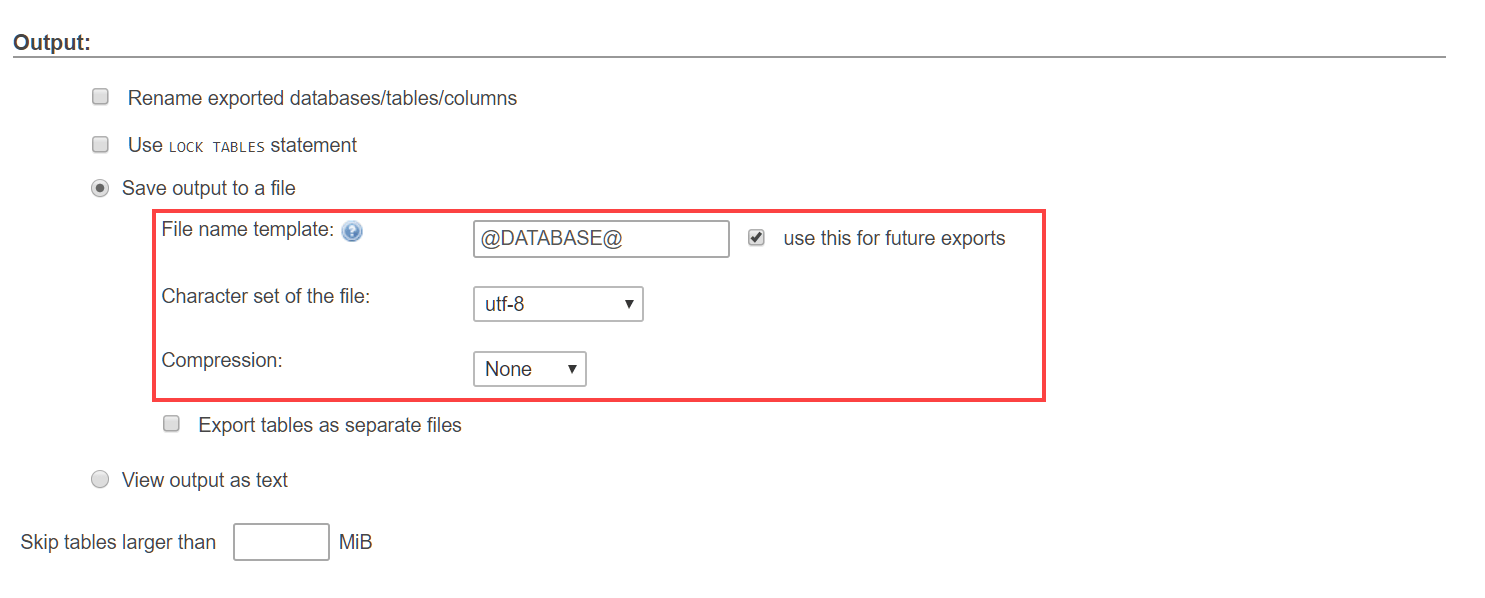1485x598 pixels.
Task: Click the Export tables as separate files label
Action: click(x=330, y=425)
